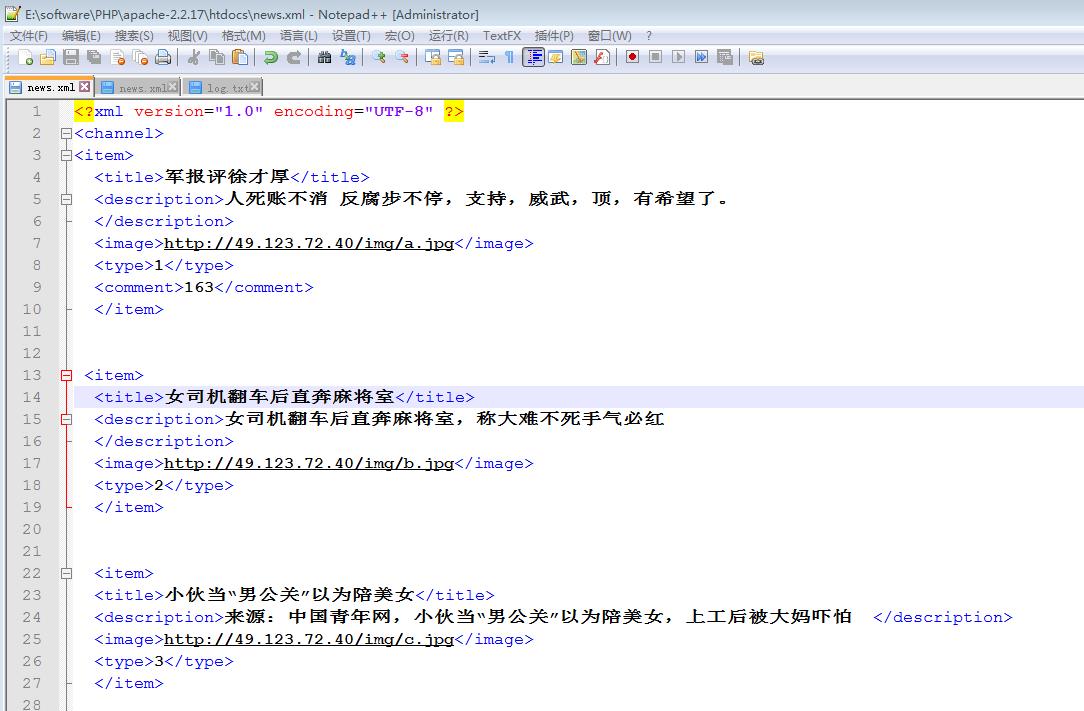This screenshot has height=711, width=1084.
Task: Click the b.jpg image URL on line 17
Action: pyautogui.click(x=309, y=463)
